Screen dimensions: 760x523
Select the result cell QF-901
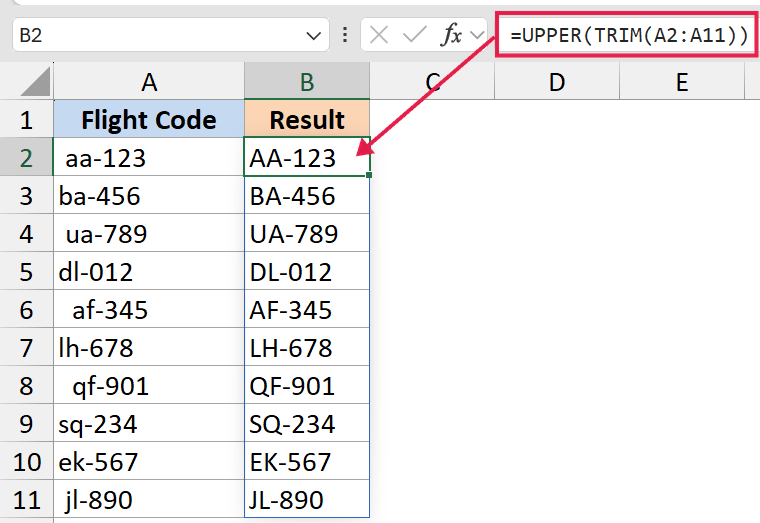click(307, 385)
